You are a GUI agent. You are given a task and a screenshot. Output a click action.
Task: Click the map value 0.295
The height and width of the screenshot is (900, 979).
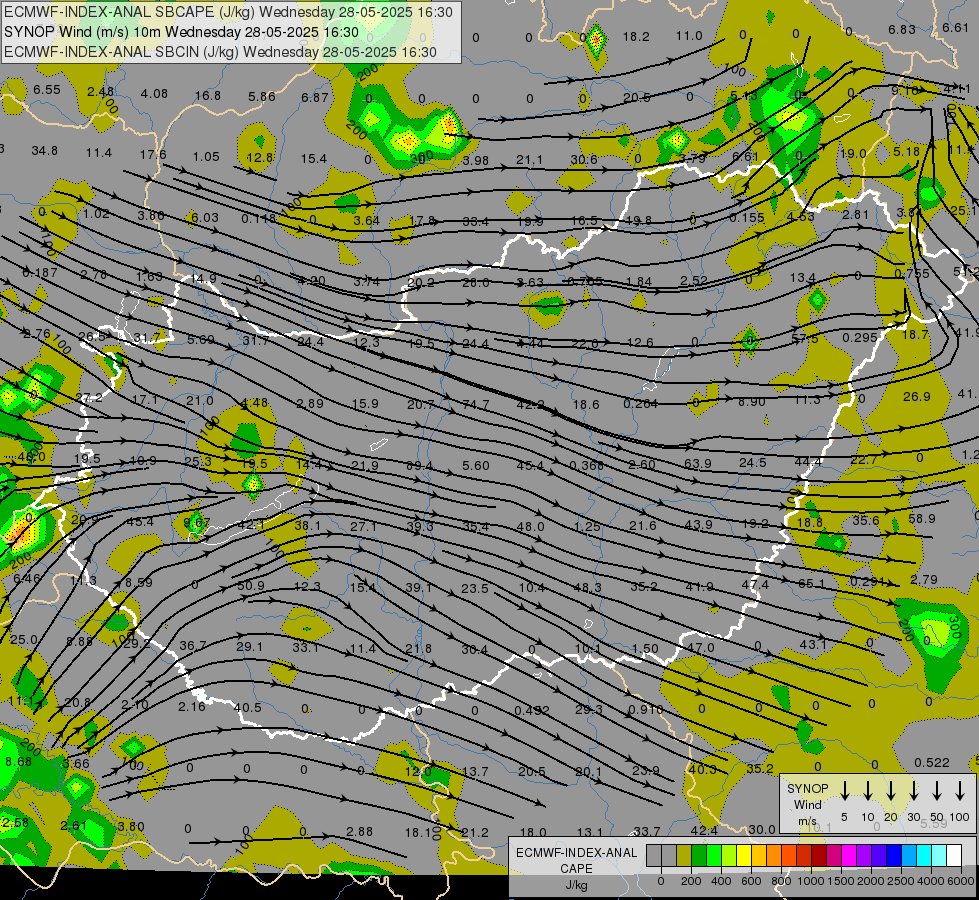tap(860, 337)
